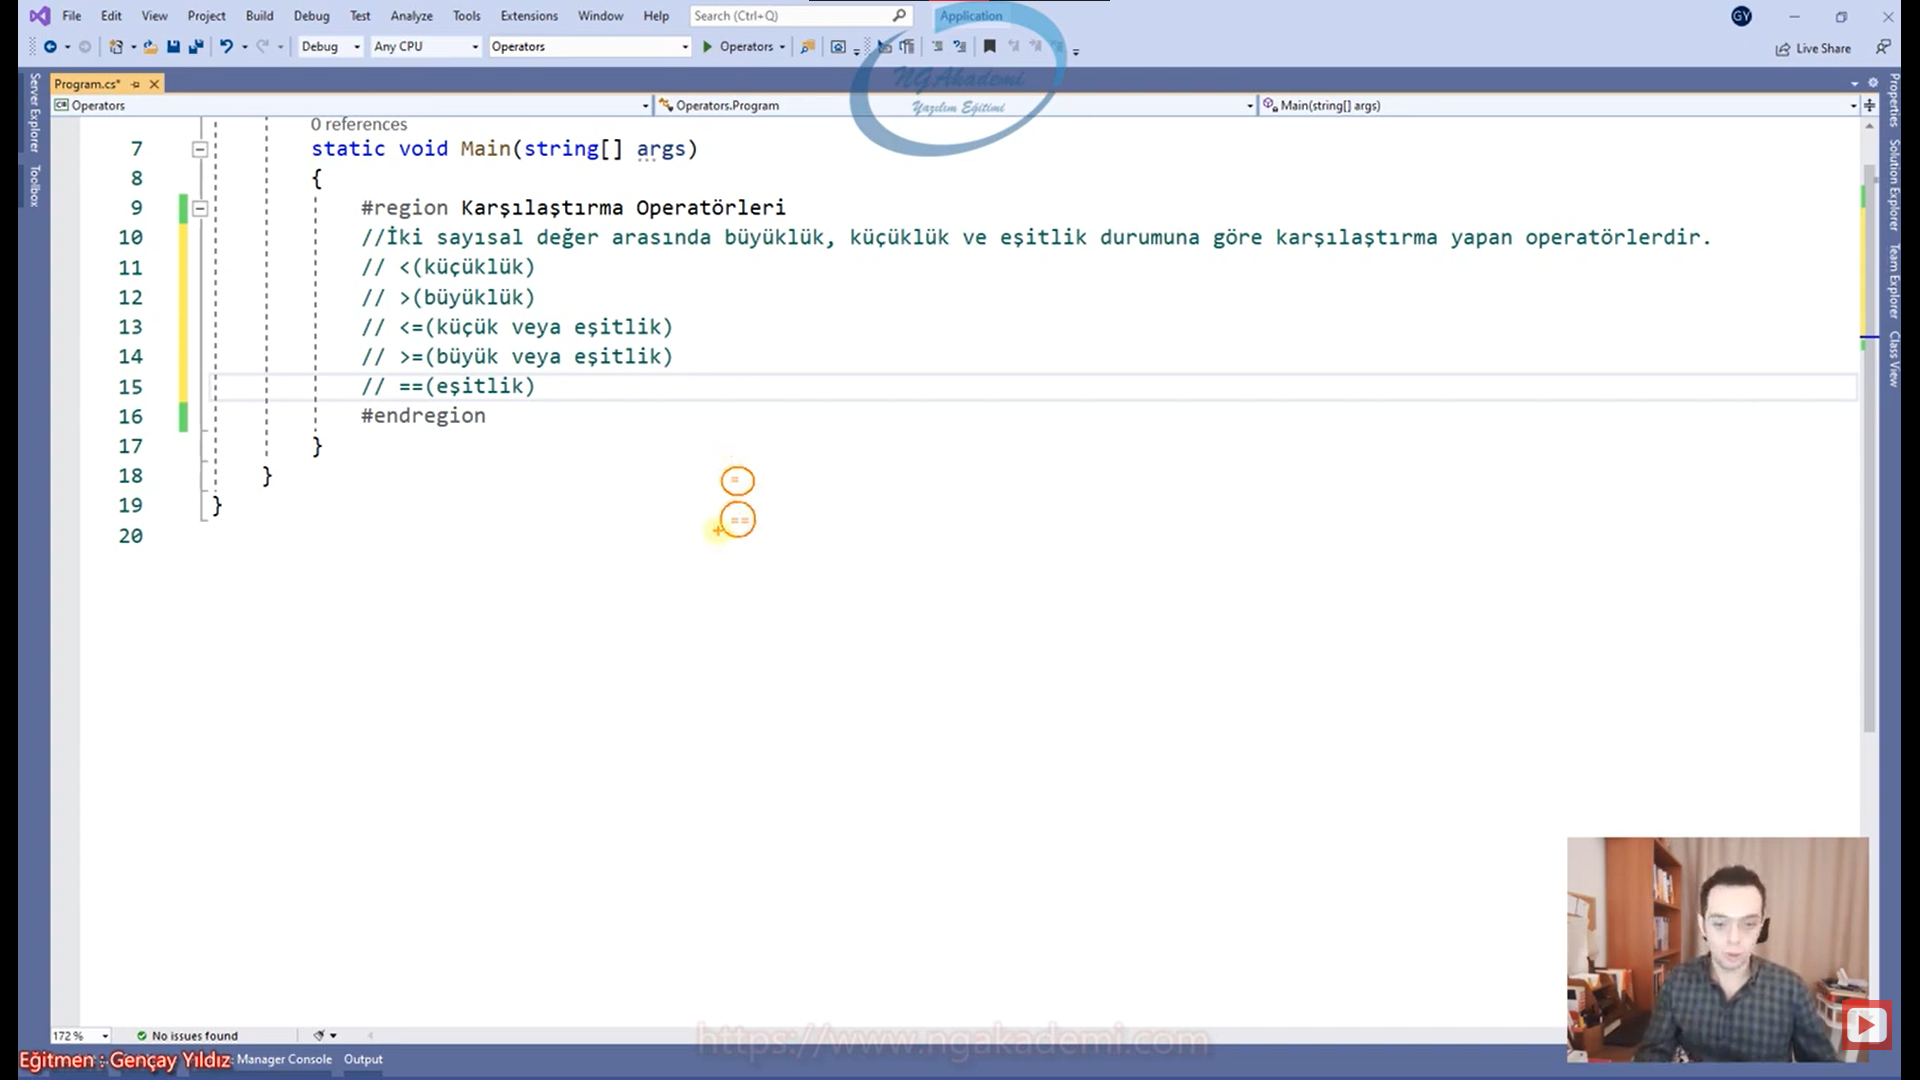The width and height of the screenshot is (1920, 1080).
Task: Open the Tools menu
Action: tap(466, 16)
